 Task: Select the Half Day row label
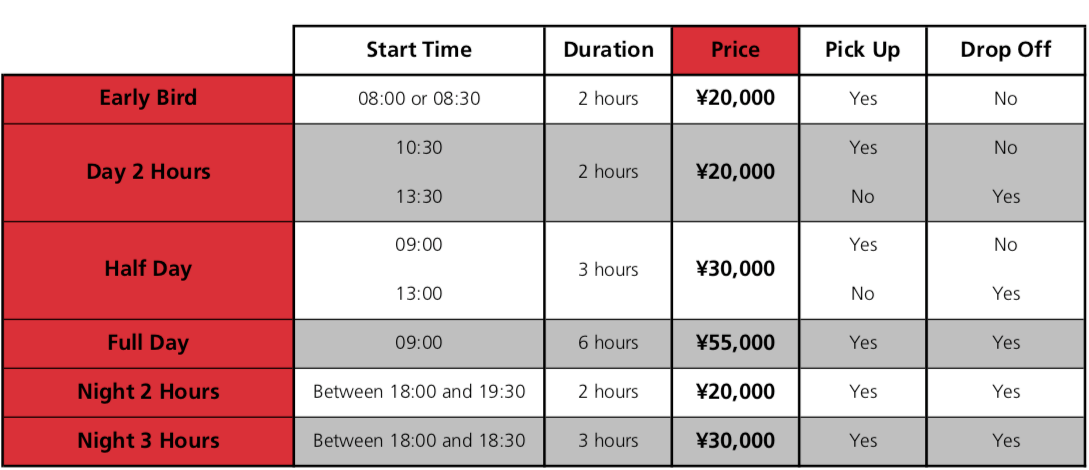pyautogui.click(x=148, y=269)
